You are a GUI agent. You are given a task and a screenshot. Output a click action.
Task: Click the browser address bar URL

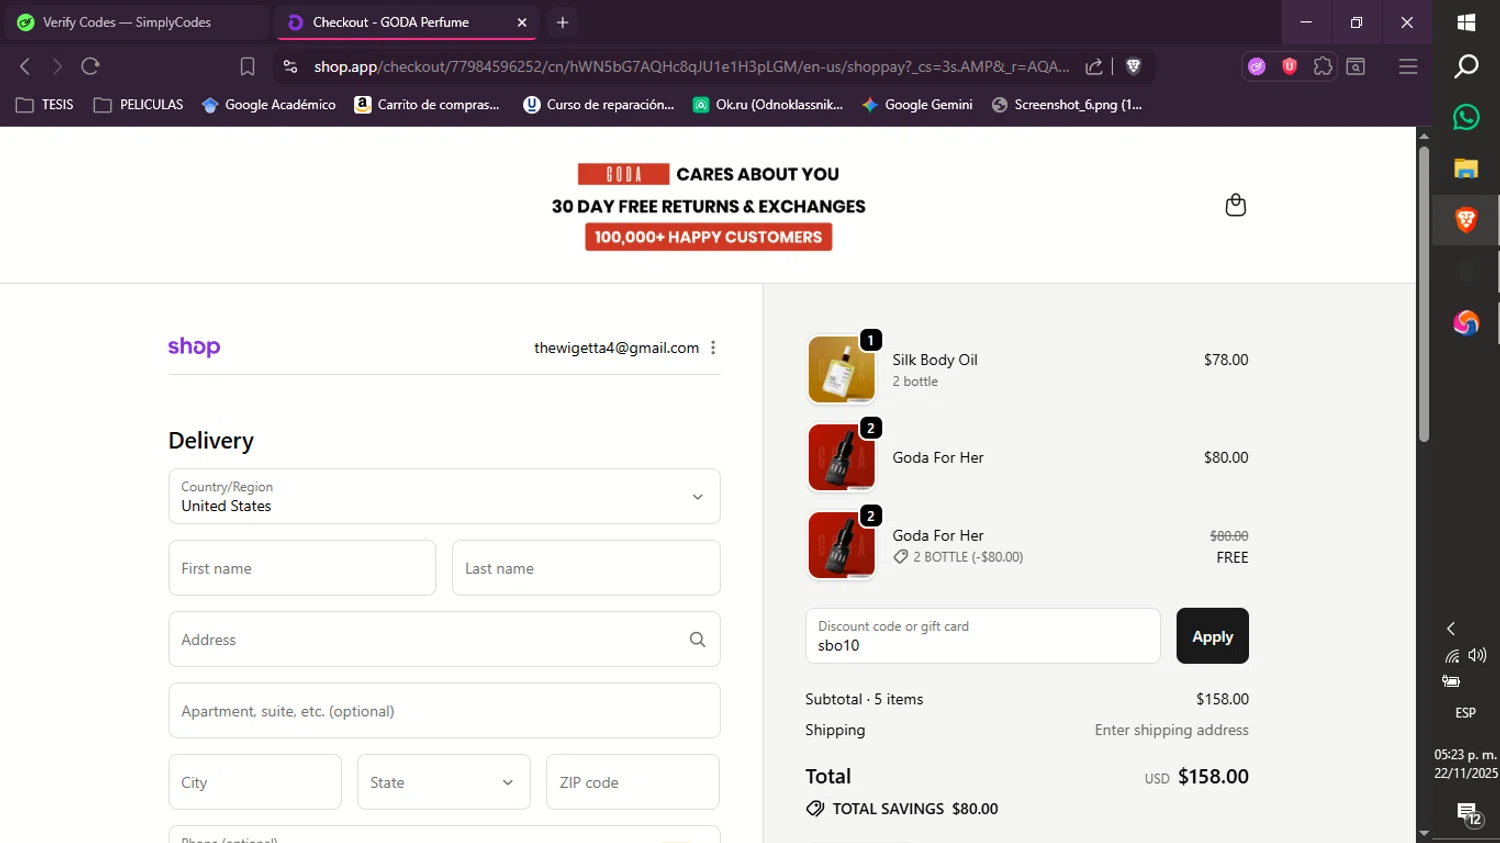pyautogui.click(x=691, y=66)
